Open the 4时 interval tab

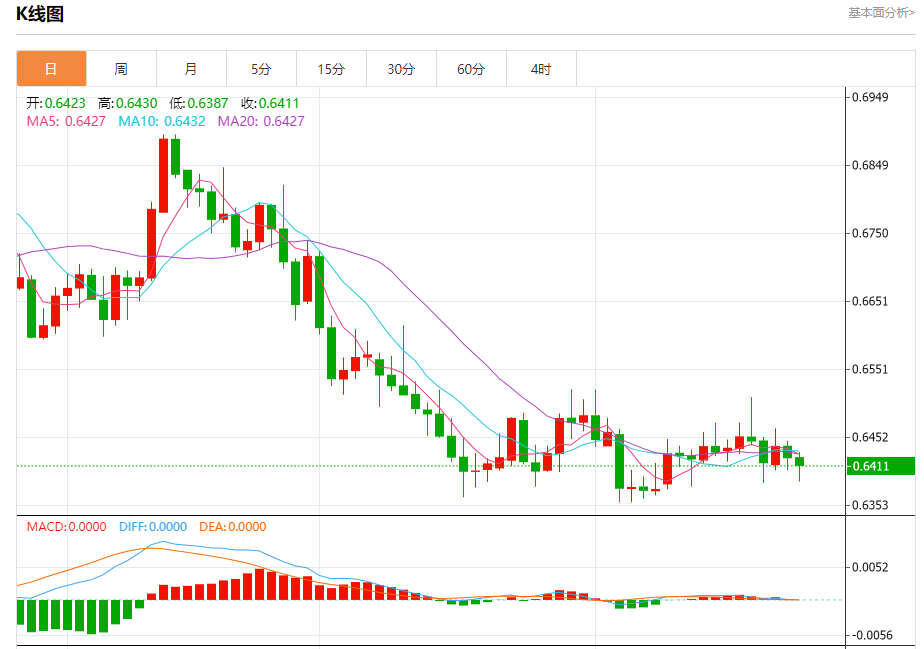pyautogui.click(x=541, y=69)
